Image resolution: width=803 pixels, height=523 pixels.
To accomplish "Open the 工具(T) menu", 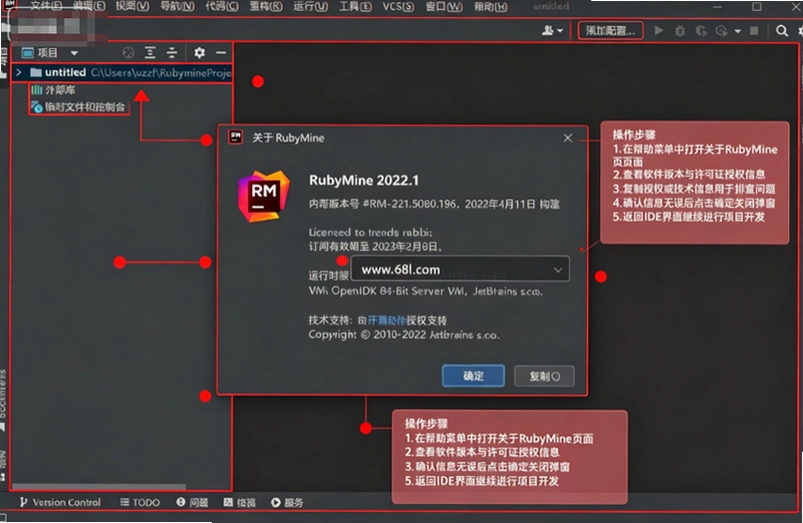I will point(355,6).
